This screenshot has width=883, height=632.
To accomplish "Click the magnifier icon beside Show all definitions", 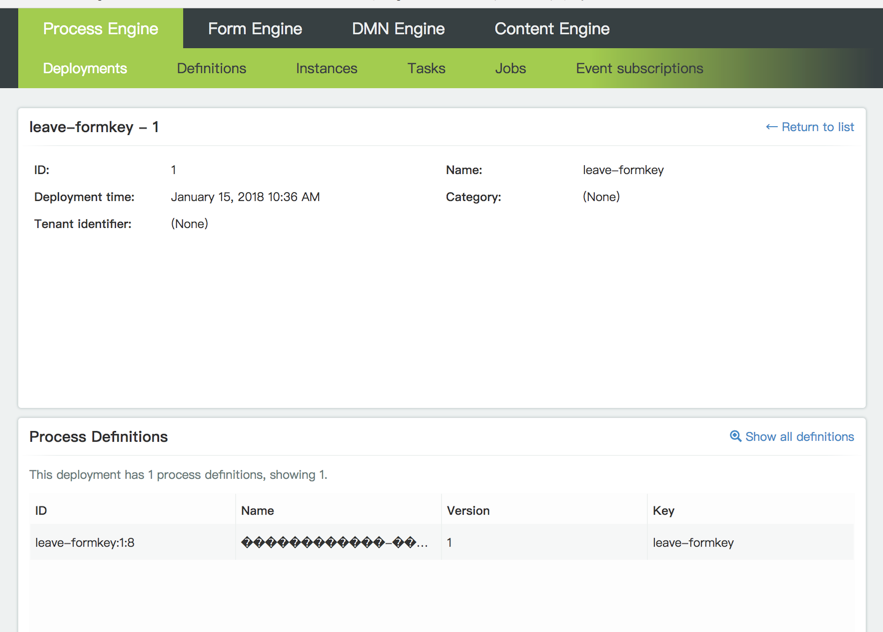I will point(735,436).
